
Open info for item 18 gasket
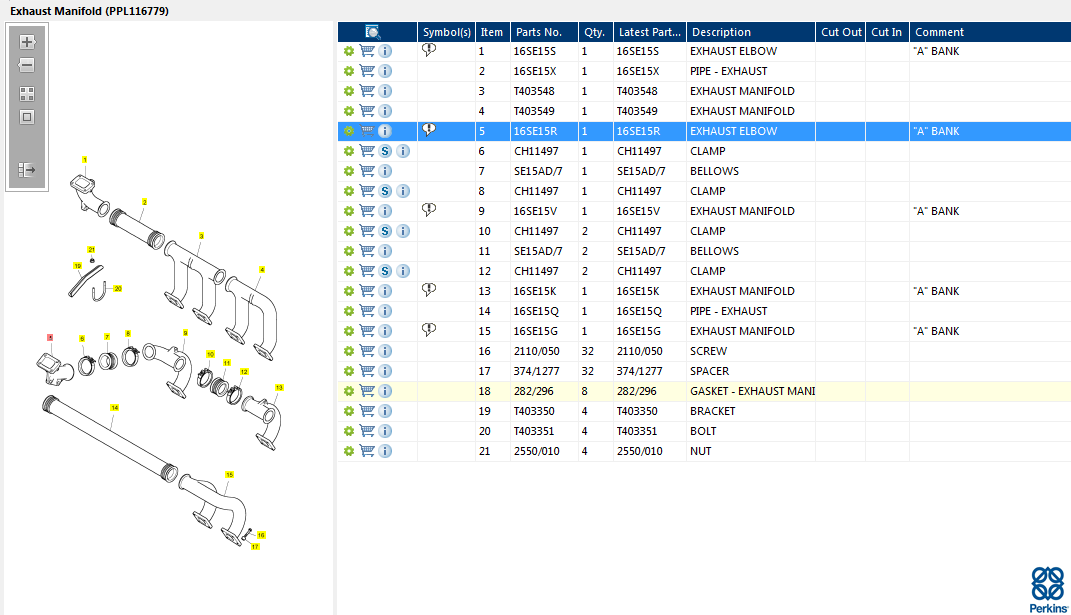point(385,391)
